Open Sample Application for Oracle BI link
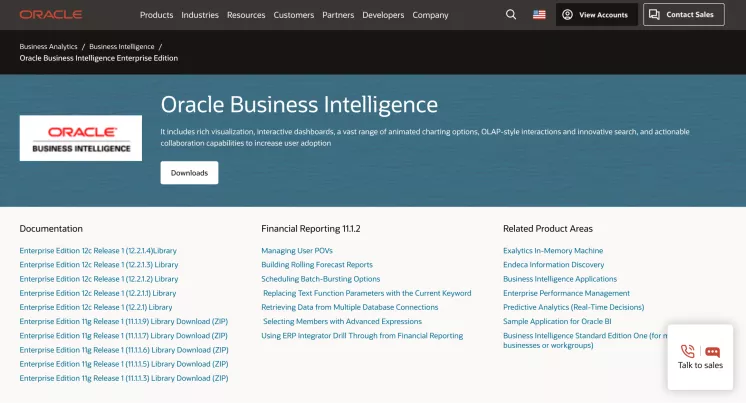The image size is (746, 403). pyautogui.click(x=557, y=322)
